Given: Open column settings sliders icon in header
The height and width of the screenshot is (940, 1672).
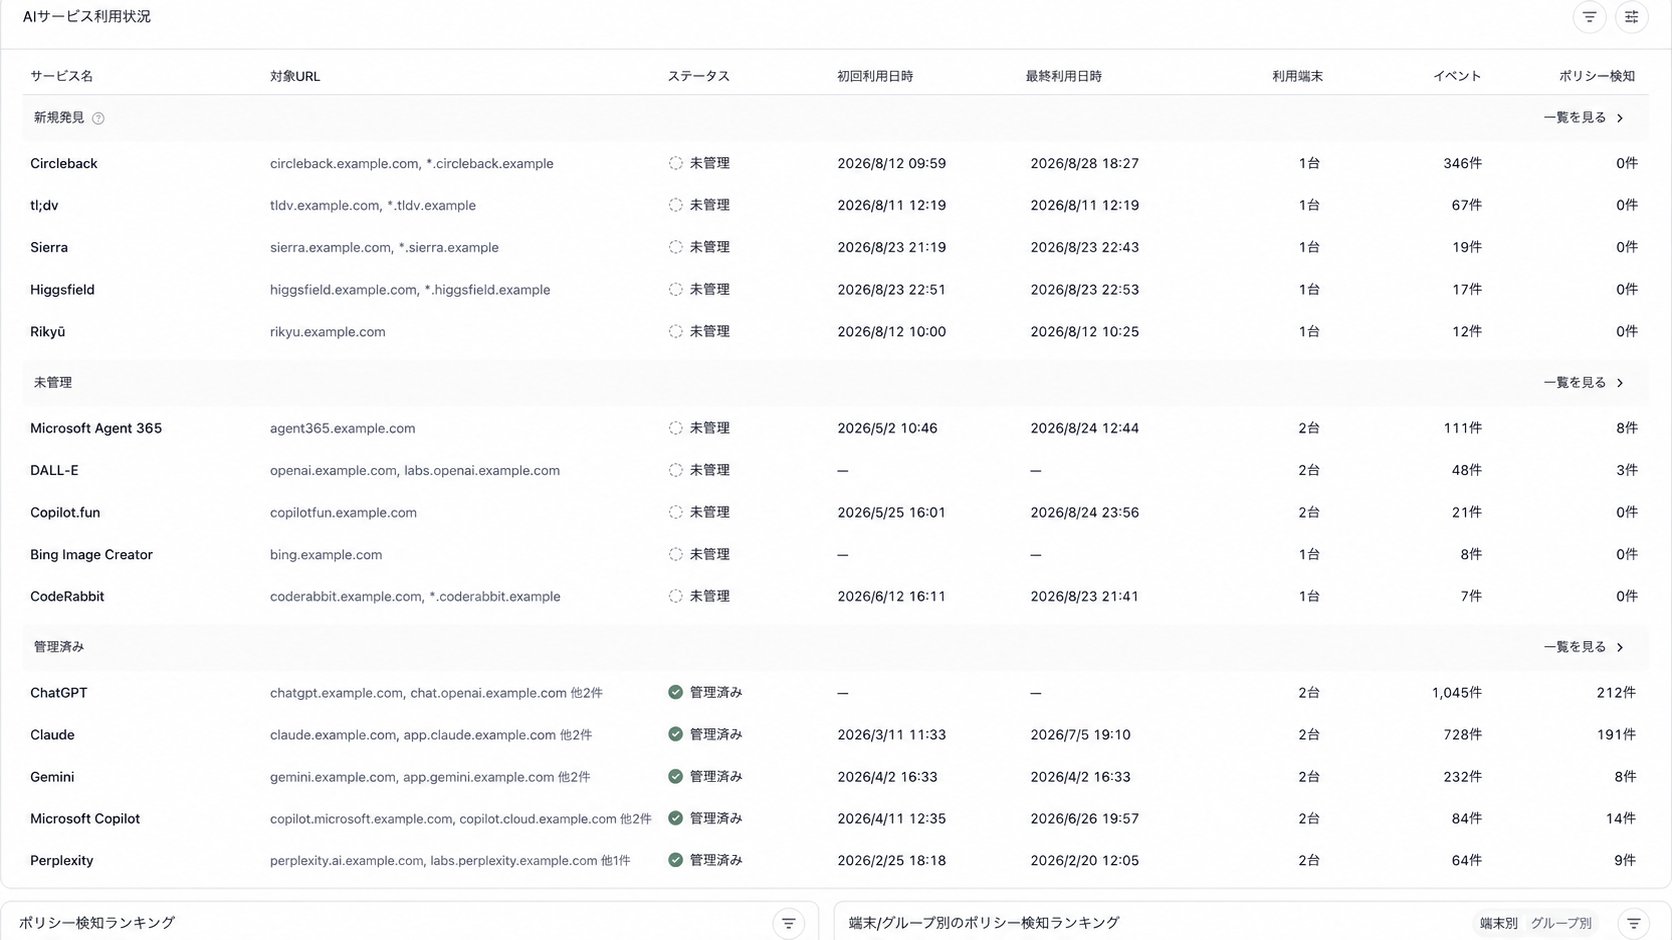Looking at the screenshot, I should pos(1631,17).
